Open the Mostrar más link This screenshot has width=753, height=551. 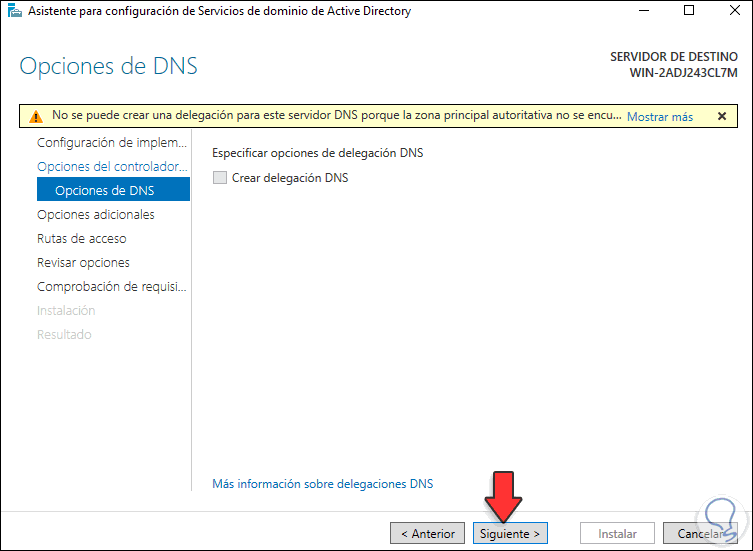tap(660, 117)
